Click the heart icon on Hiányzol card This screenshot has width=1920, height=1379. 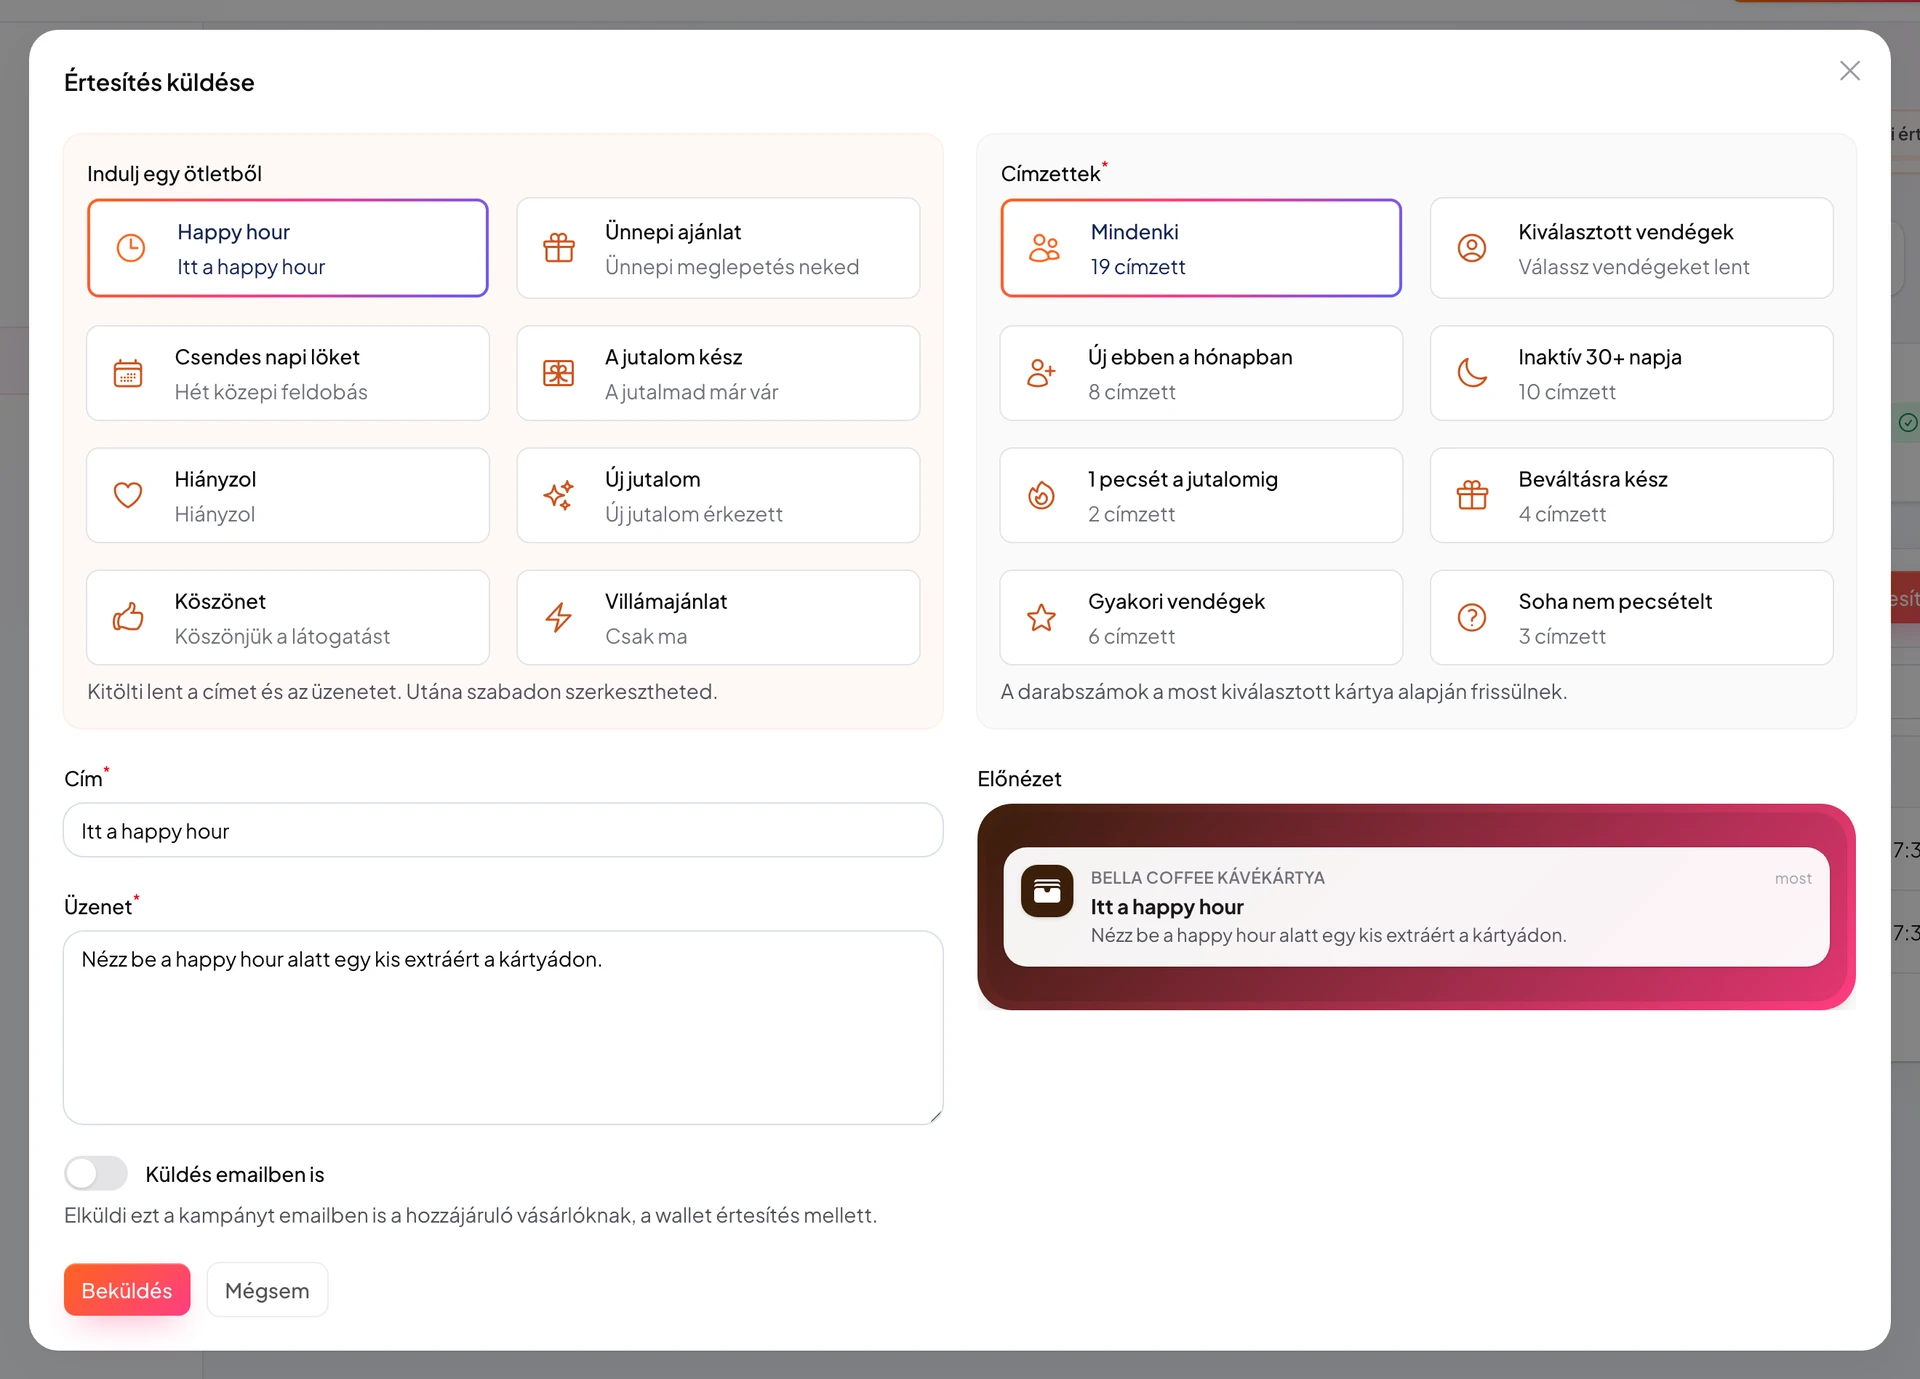[x=128, y=495]
